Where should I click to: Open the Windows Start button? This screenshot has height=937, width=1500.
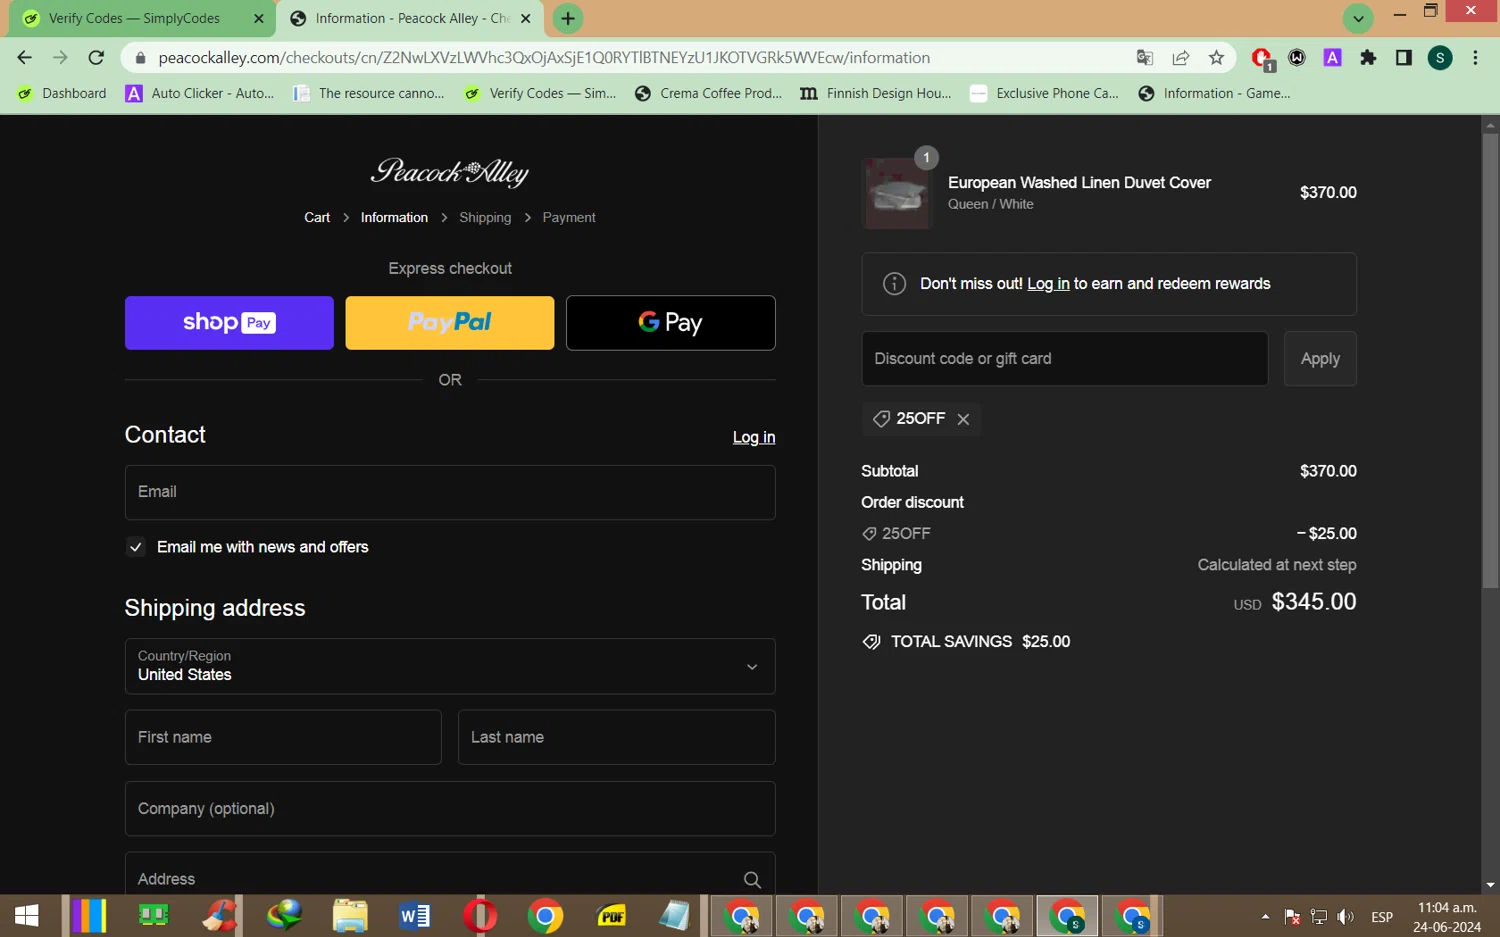click(27, 915)
